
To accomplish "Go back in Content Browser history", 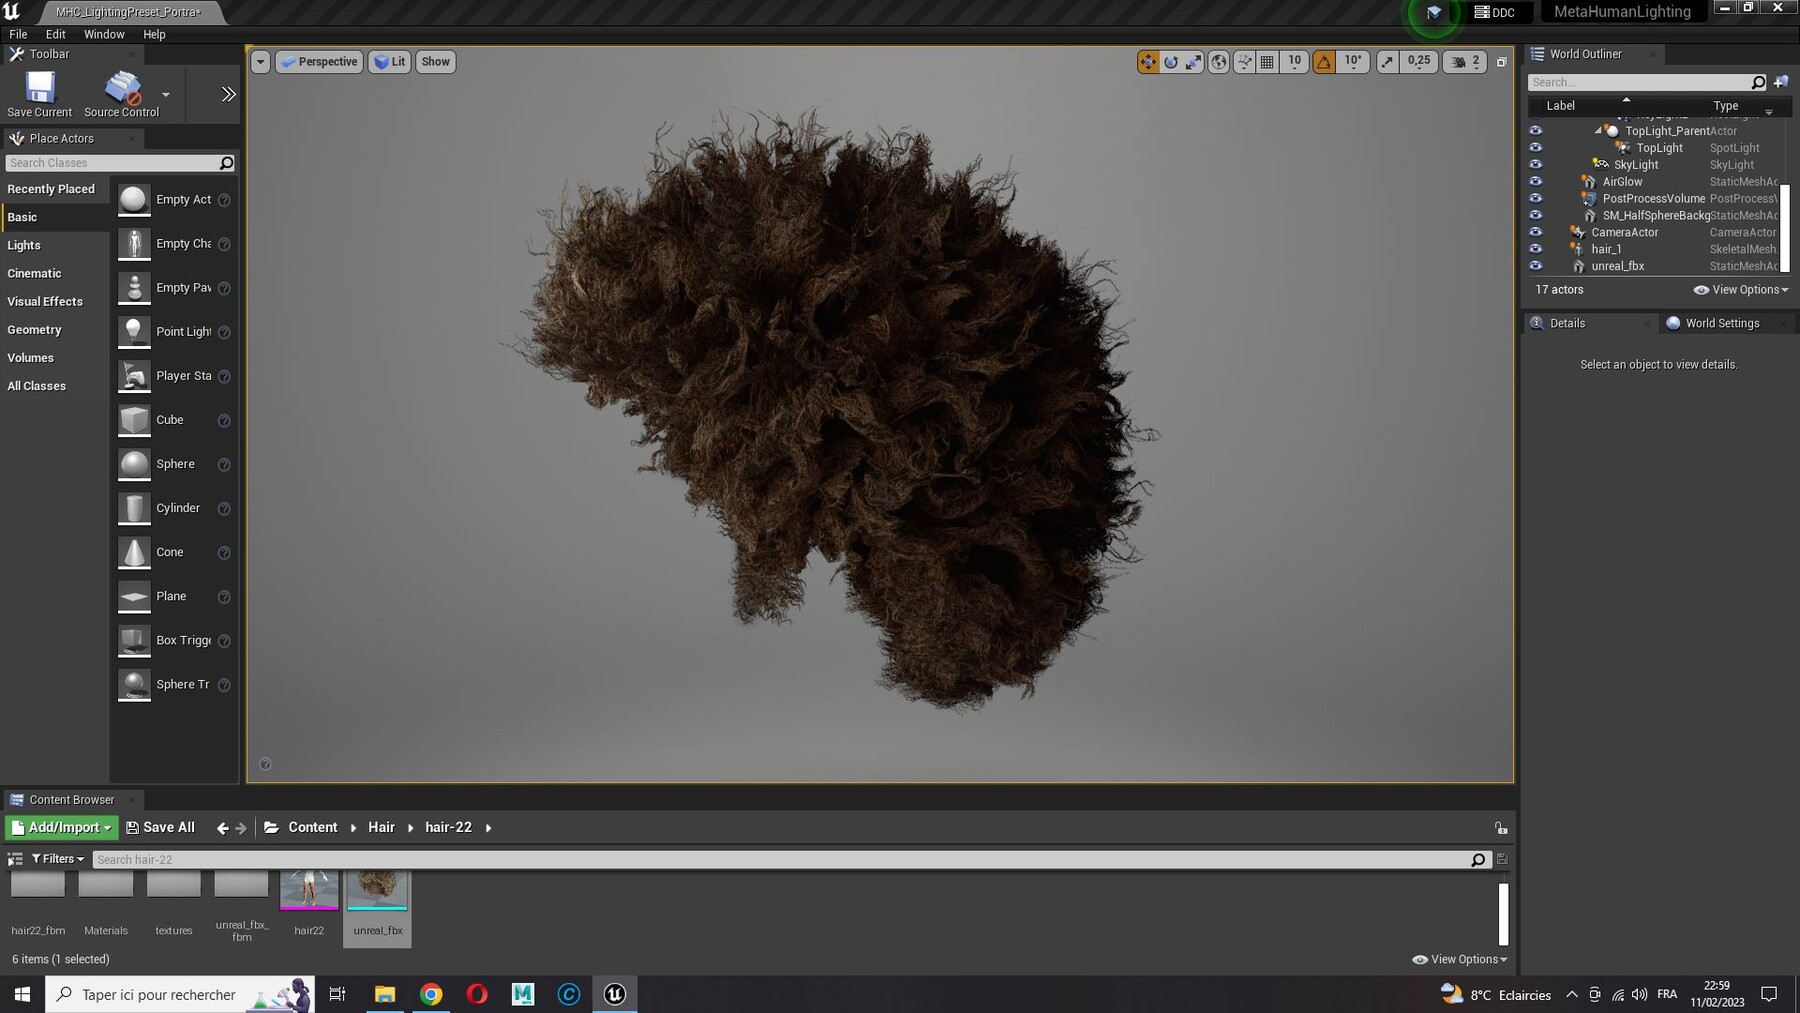I will [x=223, y=828].
